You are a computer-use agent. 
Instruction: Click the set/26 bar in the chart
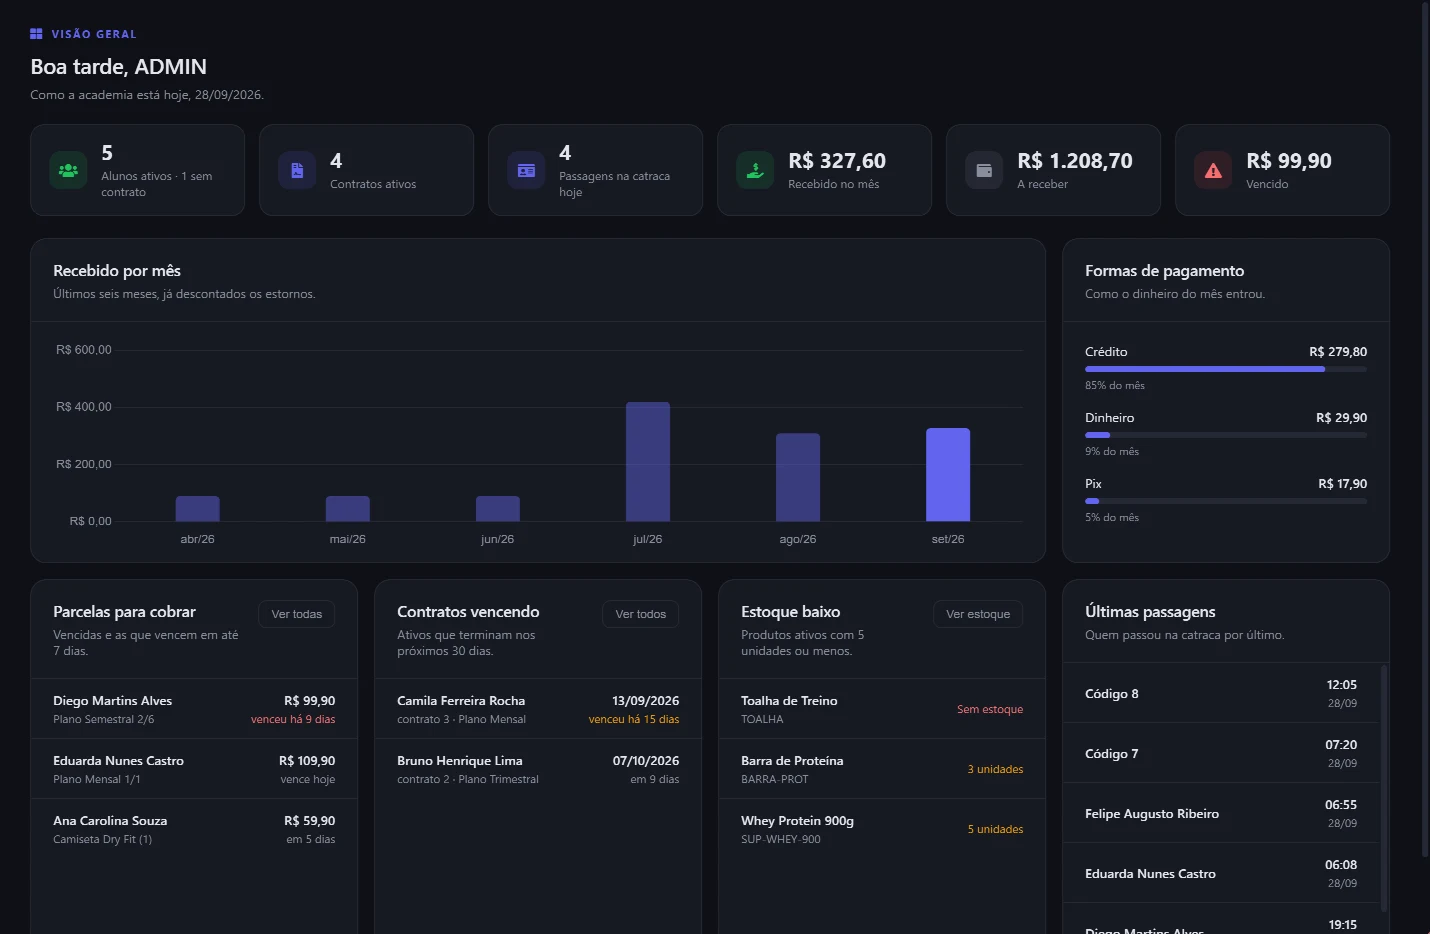(948, 475)
